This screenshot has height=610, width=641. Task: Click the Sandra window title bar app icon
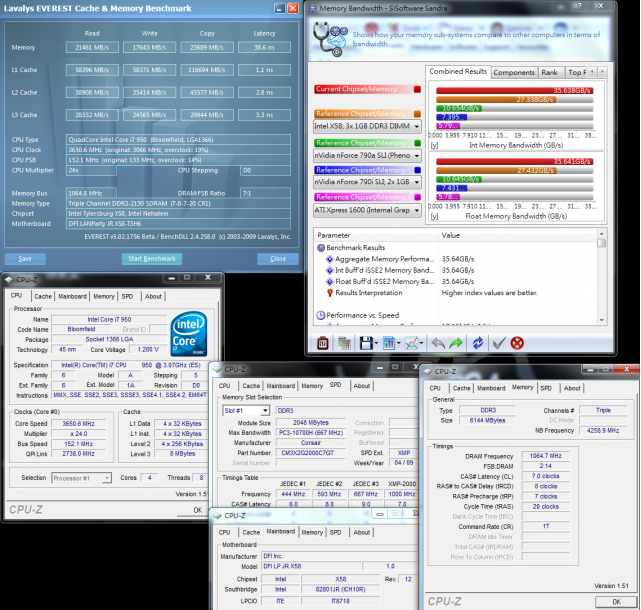313,8
